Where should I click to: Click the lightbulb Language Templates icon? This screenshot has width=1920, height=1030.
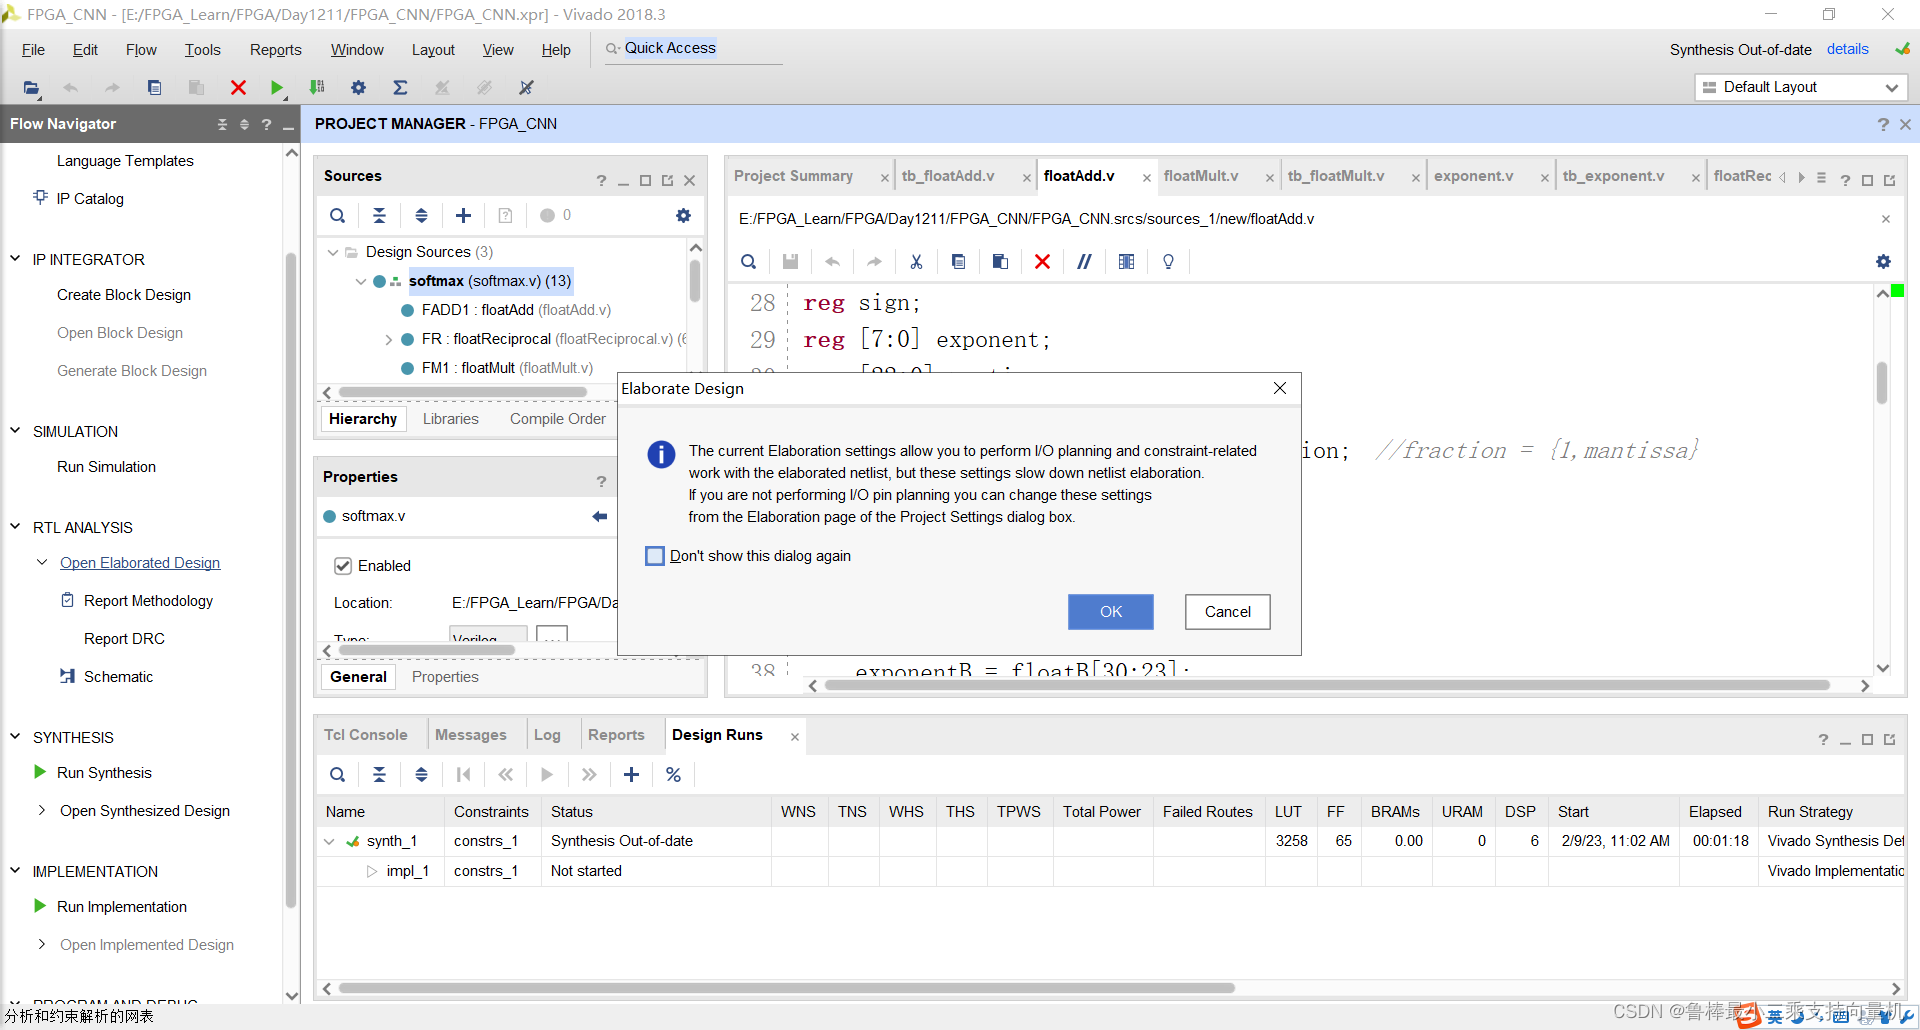point(1168,262)
